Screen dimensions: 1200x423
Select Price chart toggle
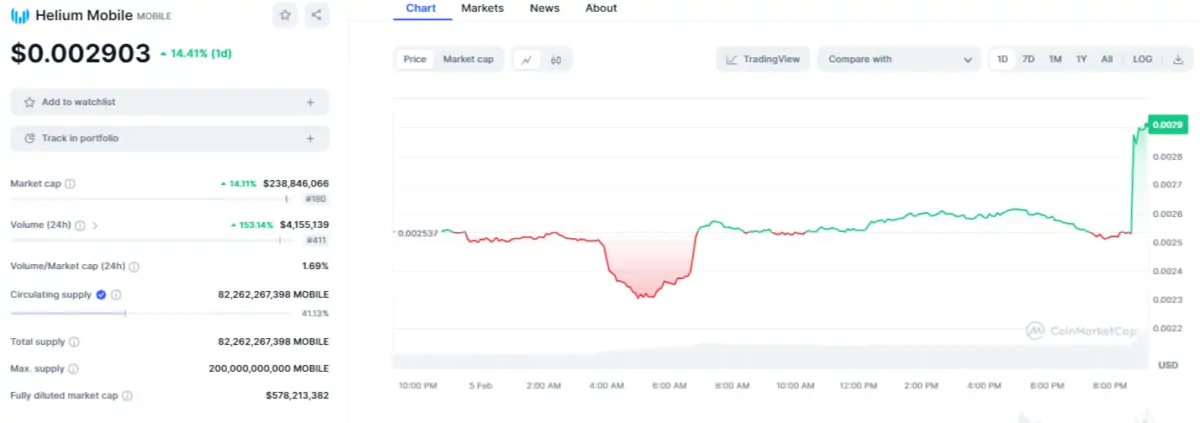415,59
